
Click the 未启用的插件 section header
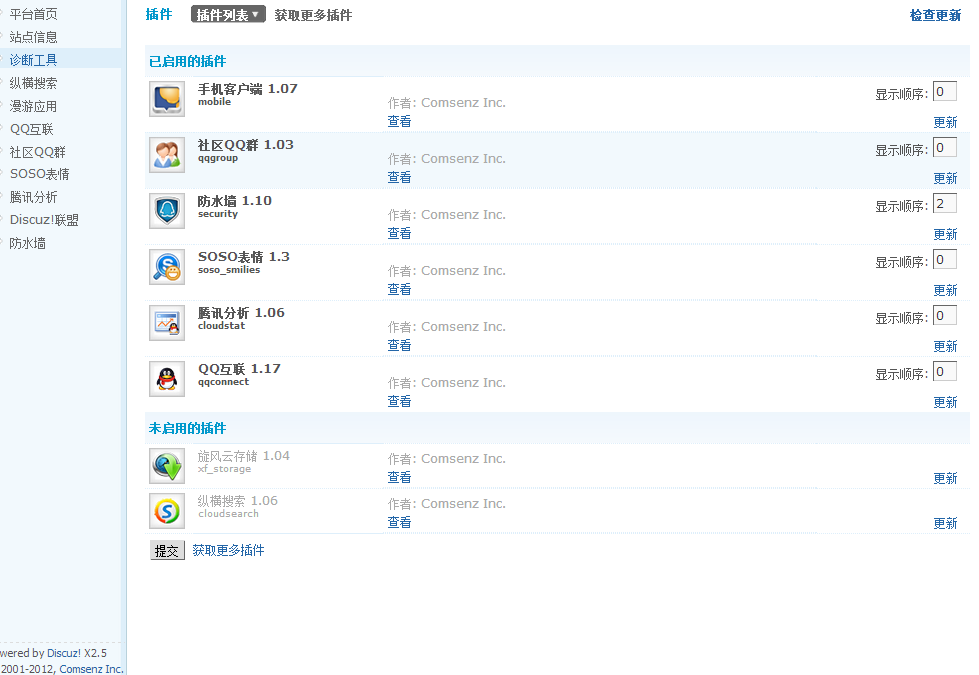coord(187,428)
